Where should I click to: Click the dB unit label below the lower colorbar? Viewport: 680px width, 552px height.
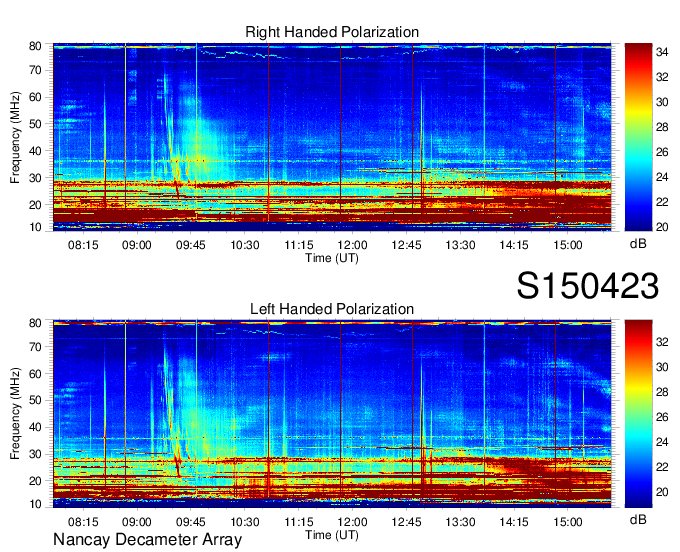(638, 520)
